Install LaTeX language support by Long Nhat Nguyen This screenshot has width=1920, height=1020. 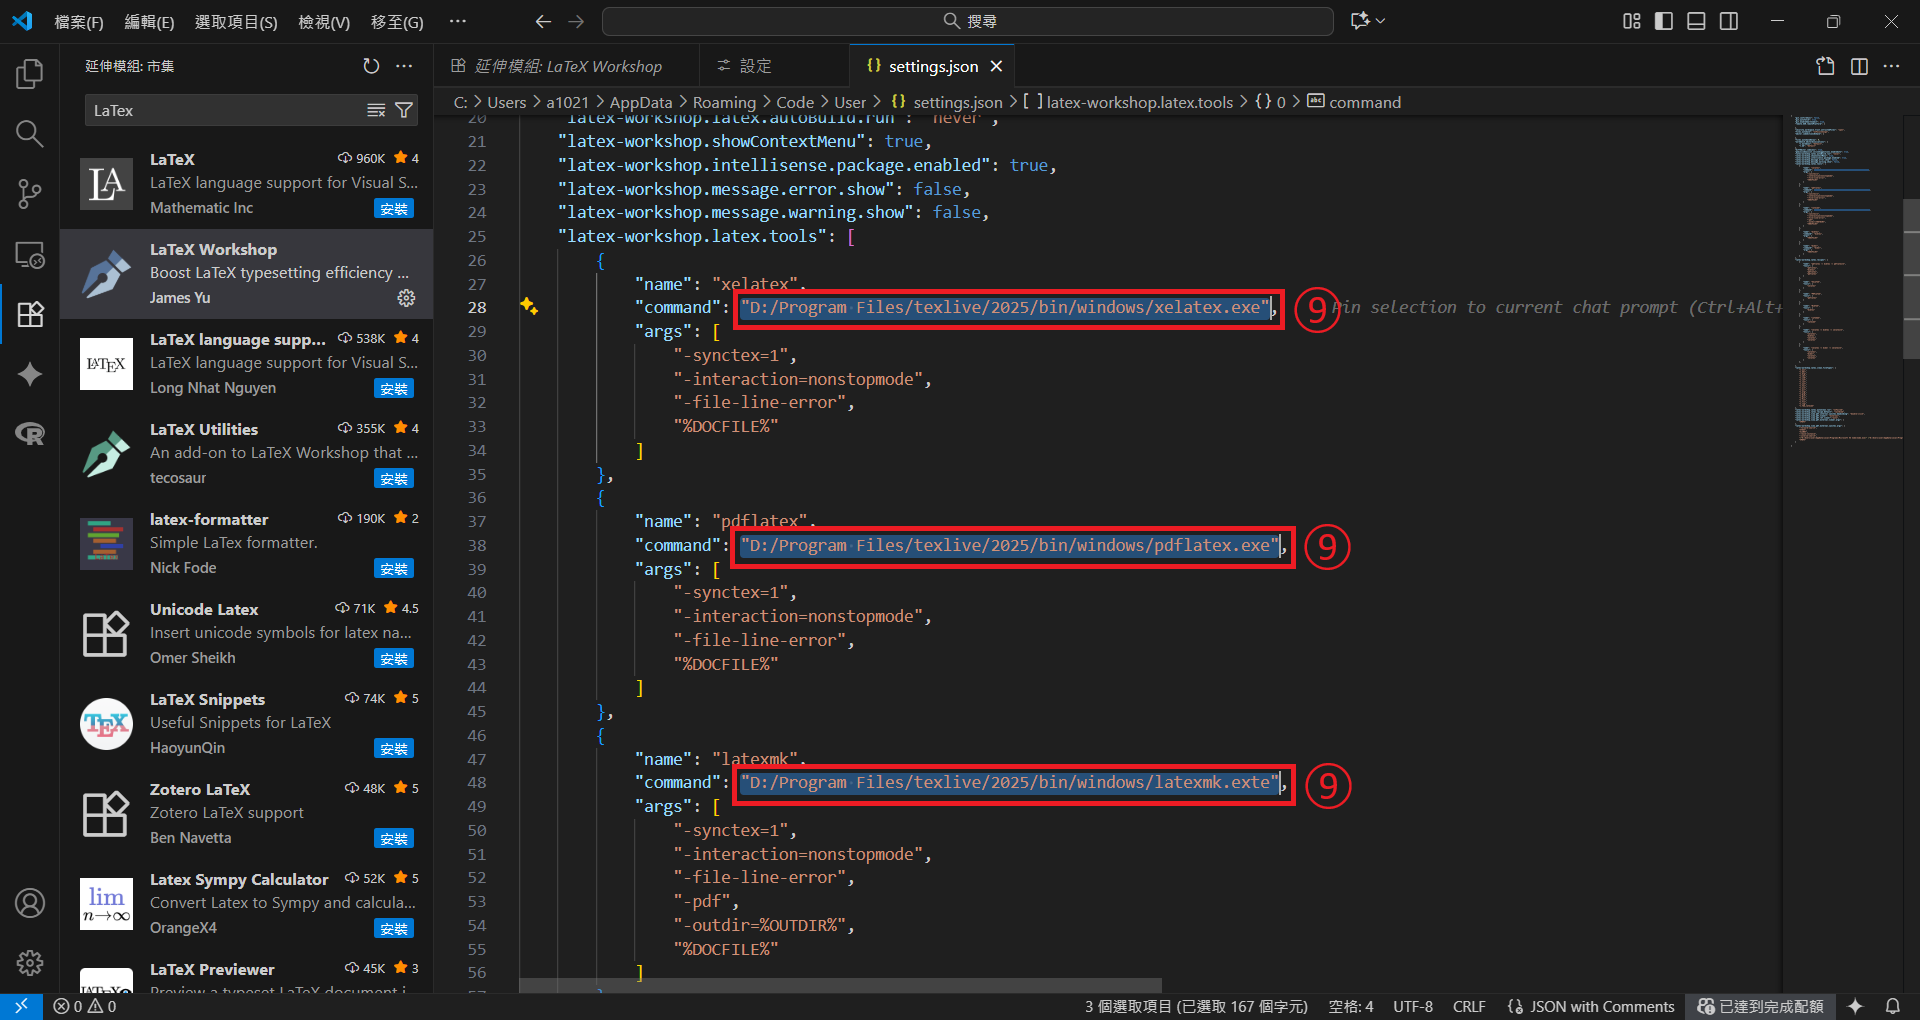[x=394, y=389]
